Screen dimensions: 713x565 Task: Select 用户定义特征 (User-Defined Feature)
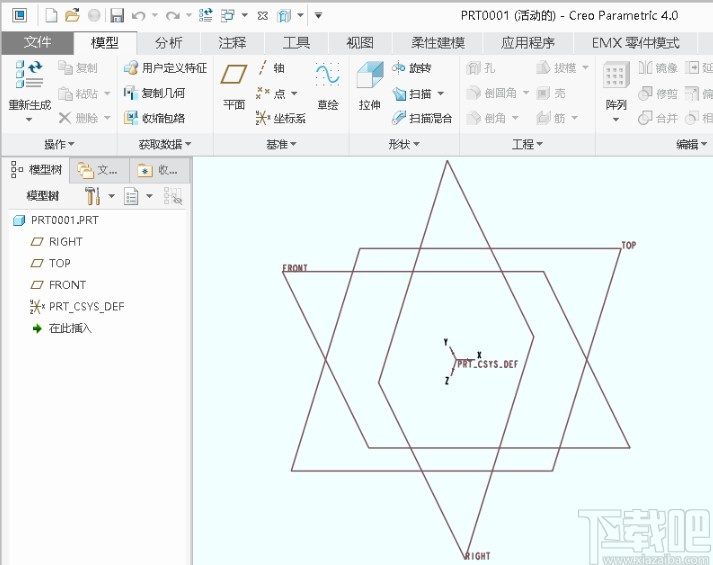pos(166,68)
